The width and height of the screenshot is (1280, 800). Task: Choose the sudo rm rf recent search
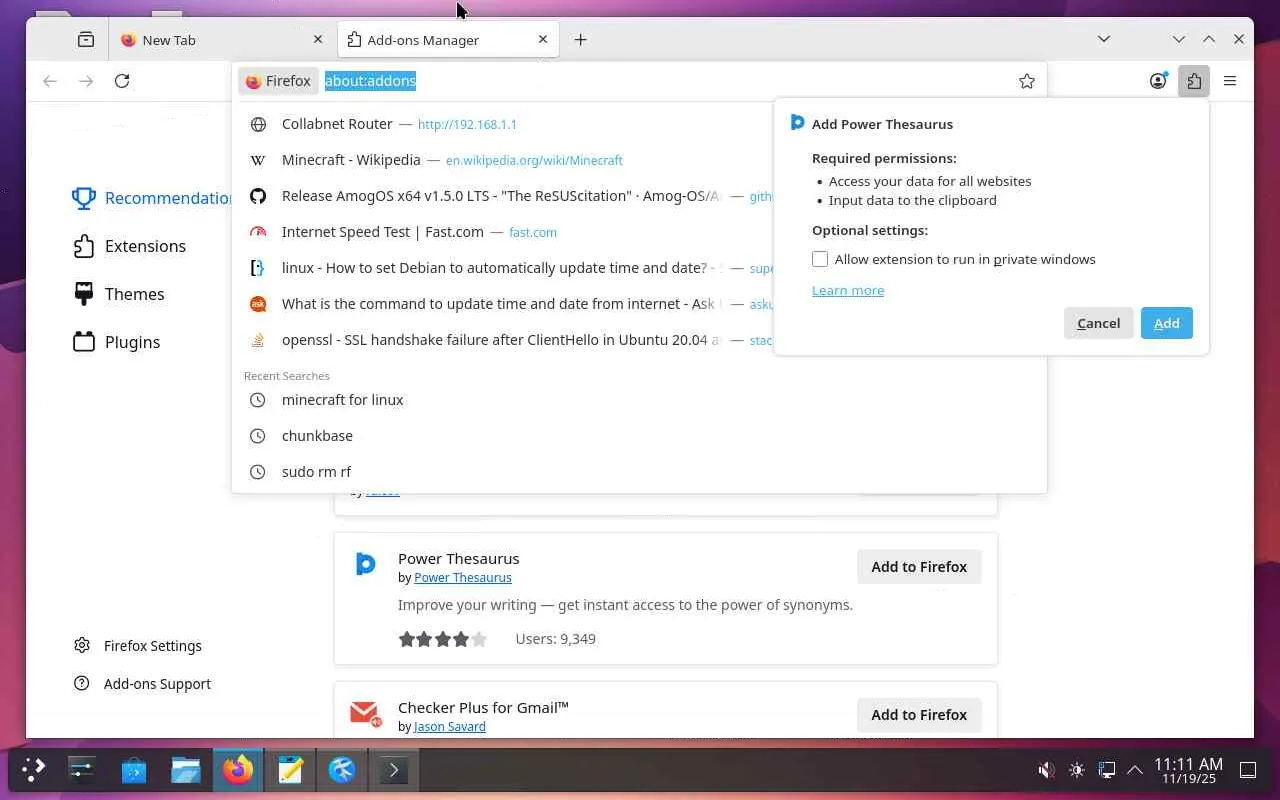(640, 472)
